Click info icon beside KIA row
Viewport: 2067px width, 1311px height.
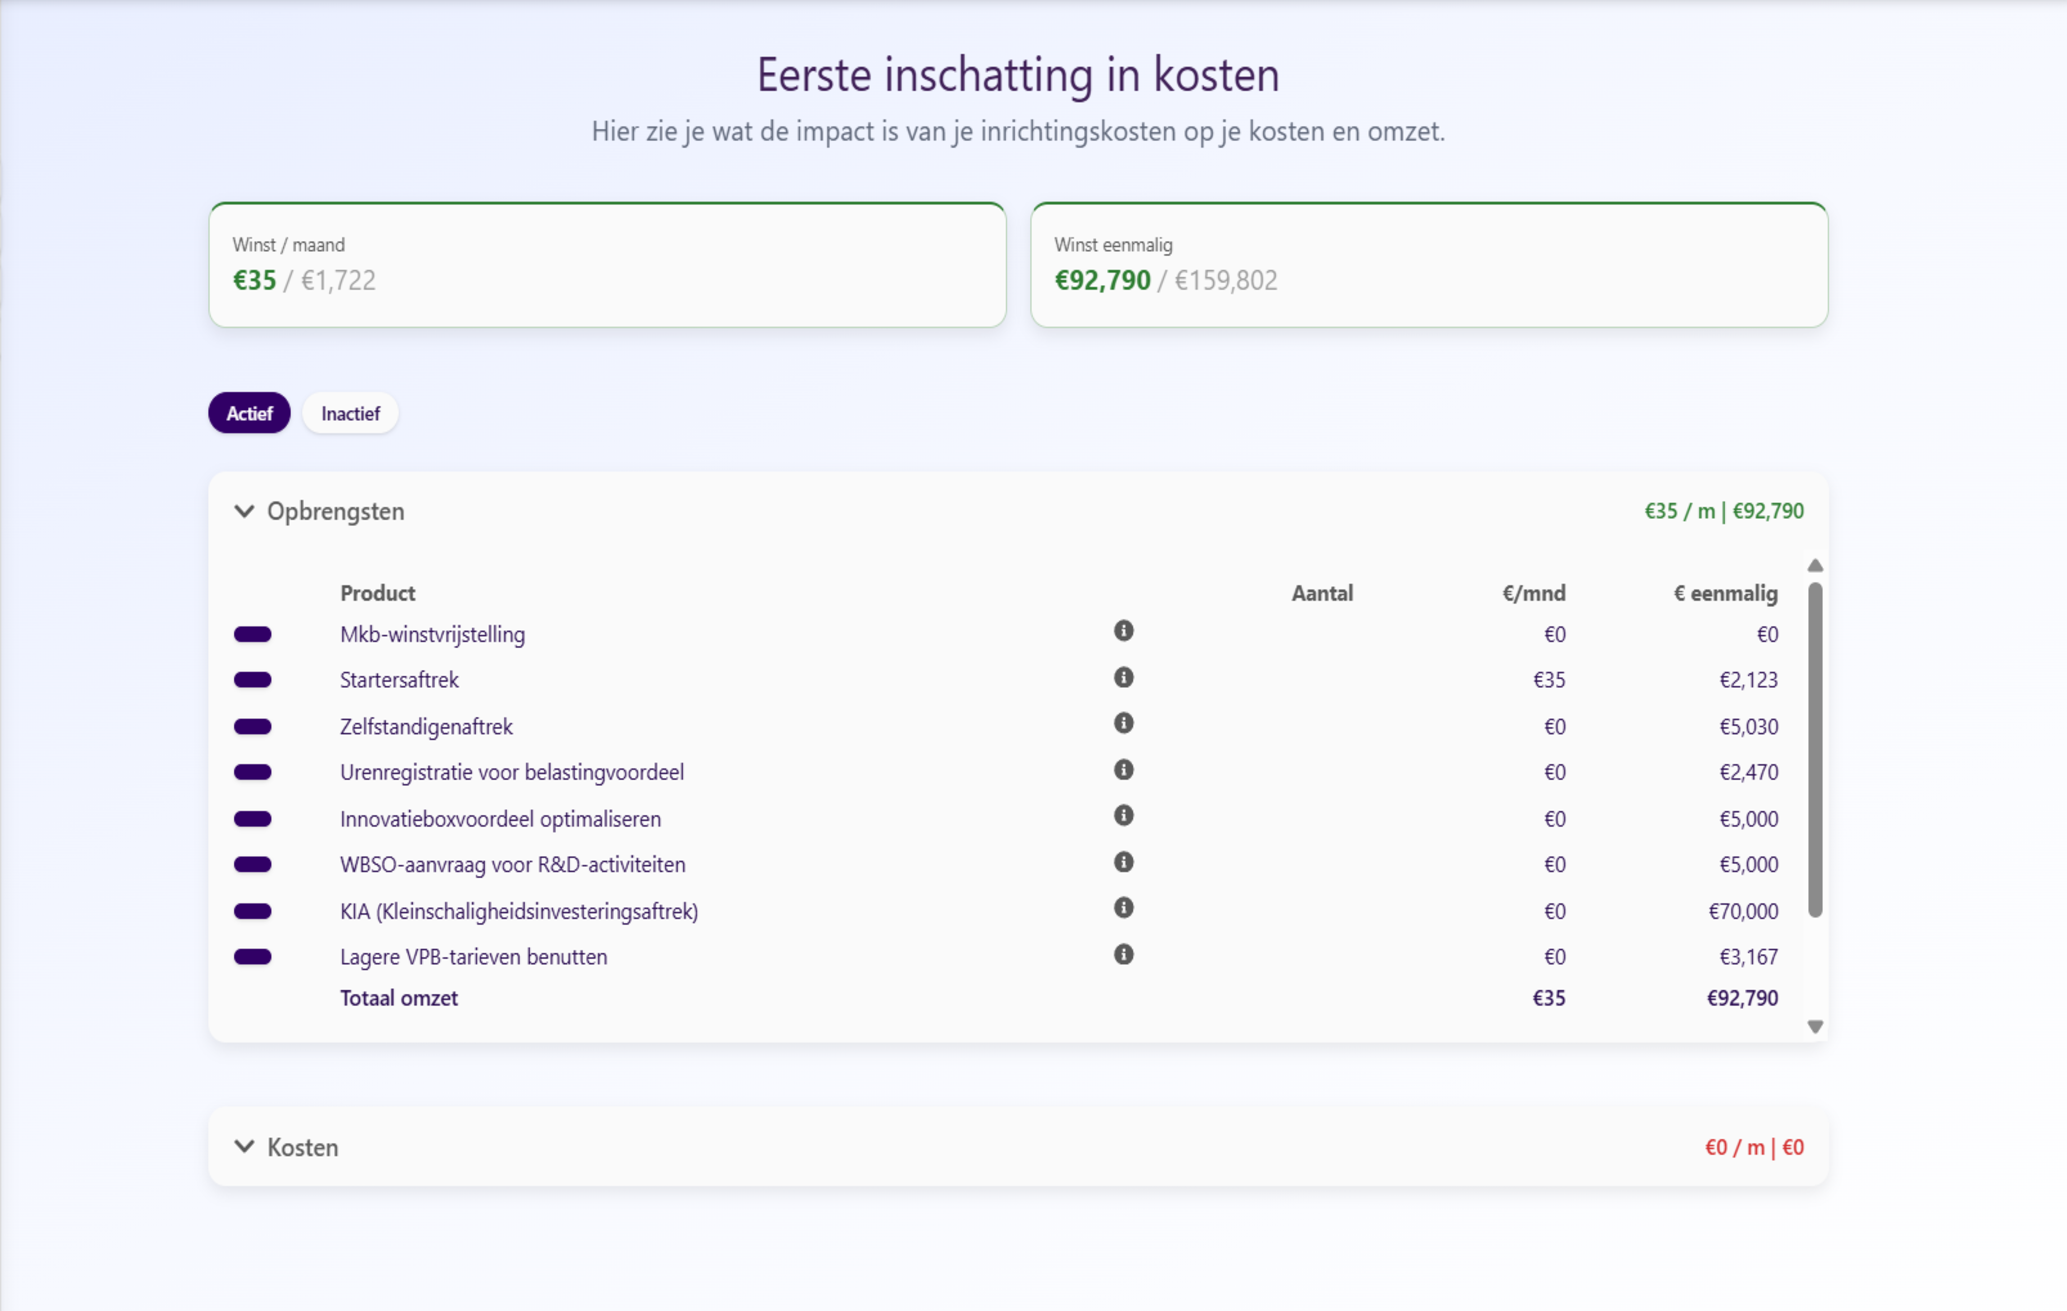click(1123, 908)
